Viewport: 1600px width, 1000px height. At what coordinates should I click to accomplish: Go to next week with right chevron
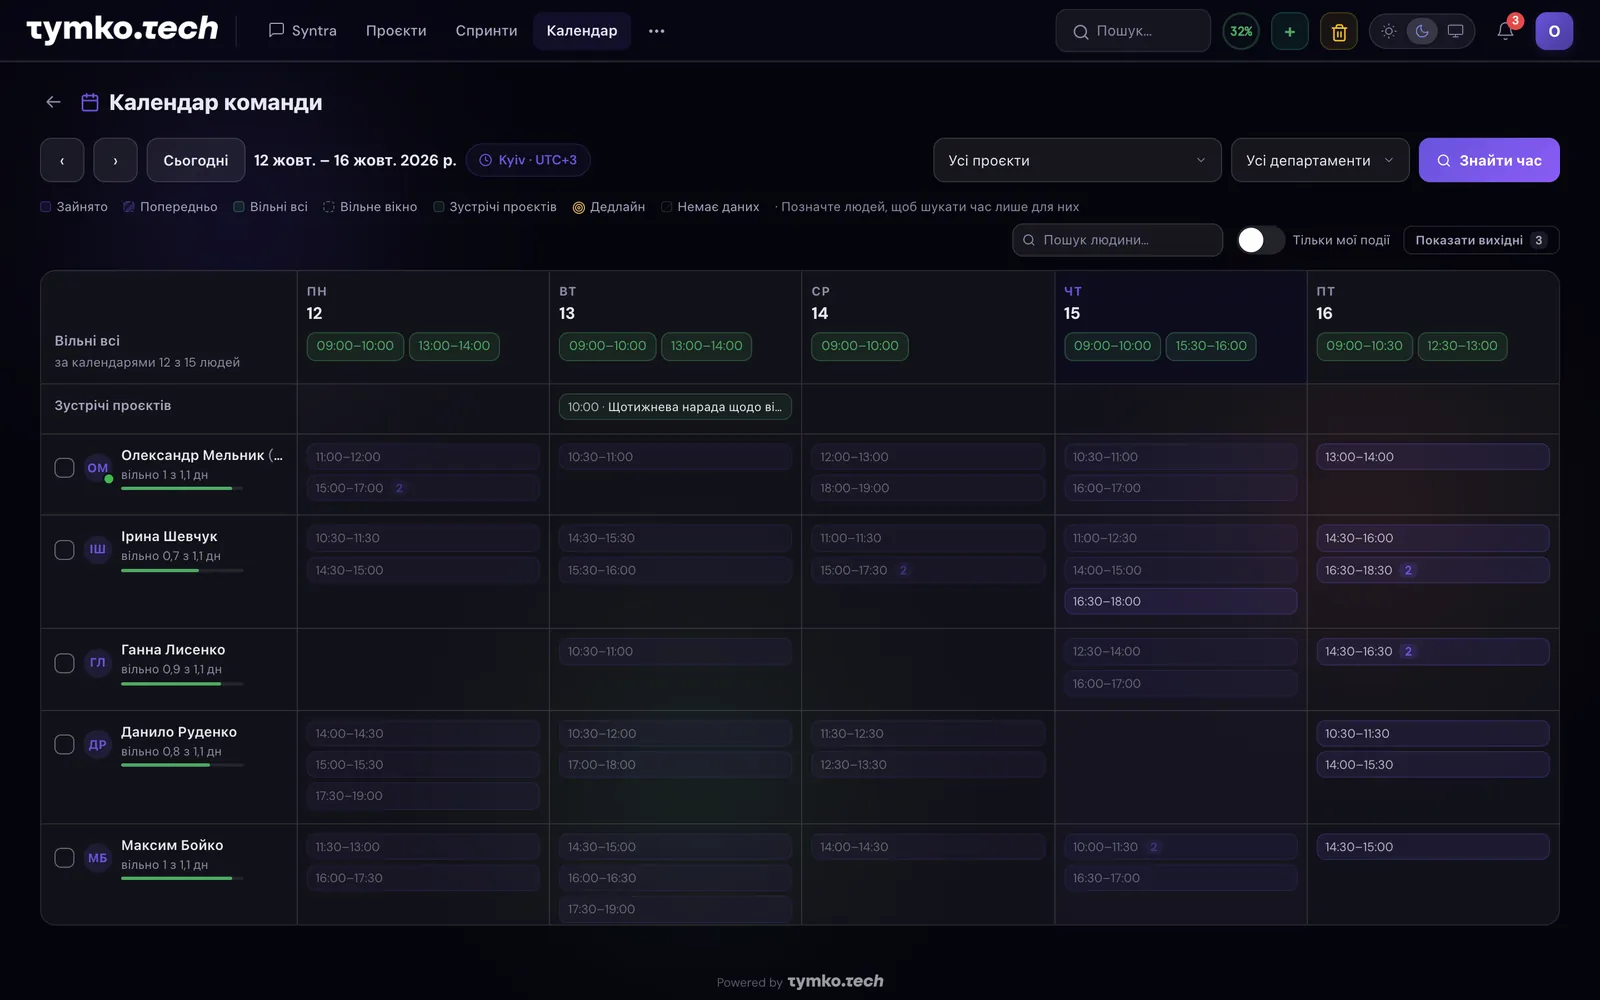point(115,160)
